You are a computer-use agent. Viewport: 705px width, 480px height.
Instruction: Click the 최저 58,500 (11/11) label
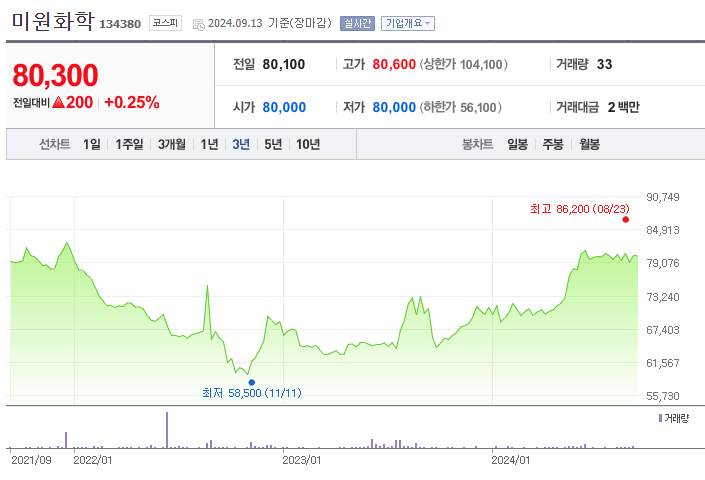[x=252, y=393]
